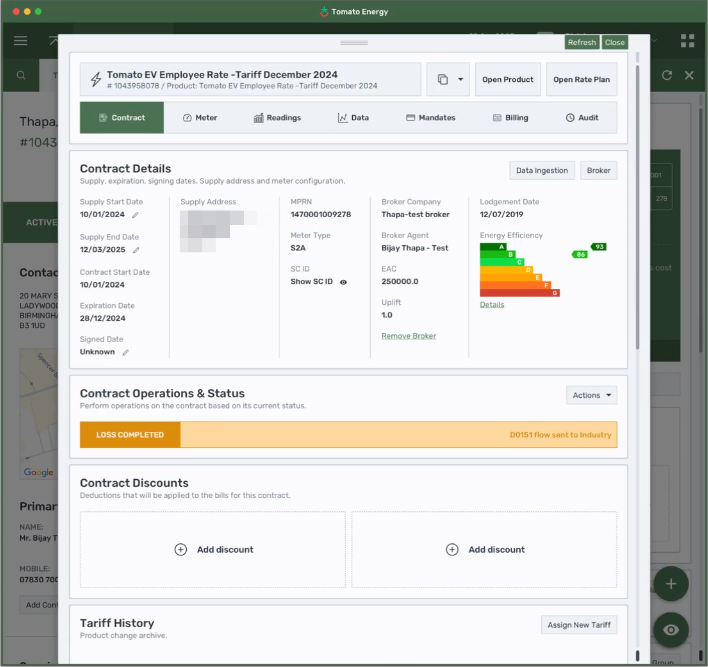Click the Contract tab document icon
The width and height of the screenshot is (708, 667).
(103, 118)
